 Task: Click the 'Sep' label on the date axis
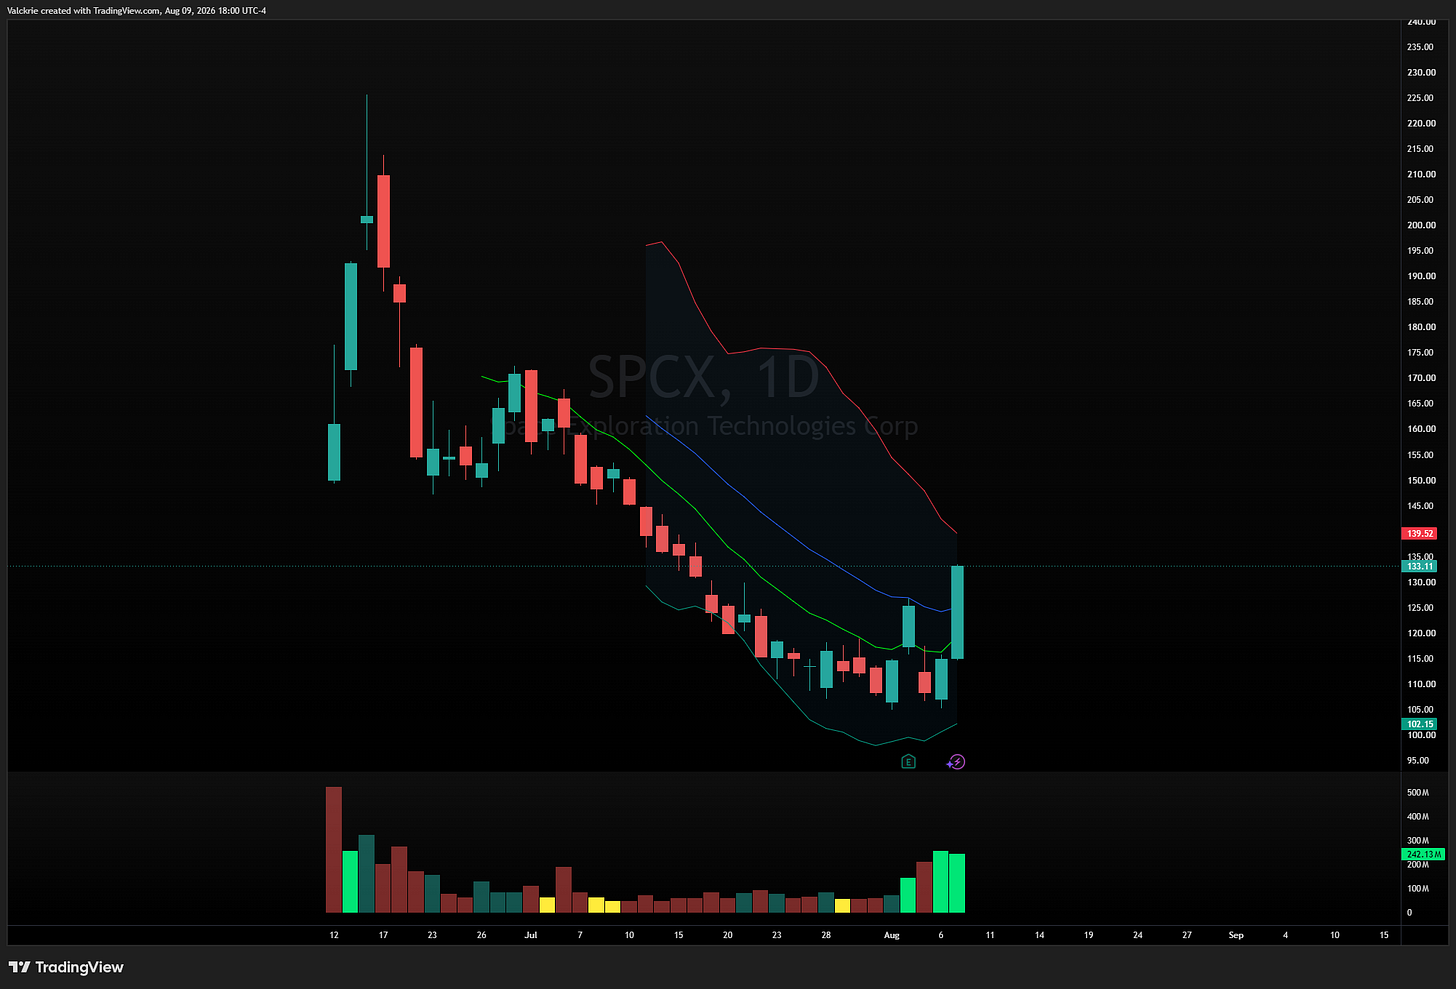[1236, 936]
